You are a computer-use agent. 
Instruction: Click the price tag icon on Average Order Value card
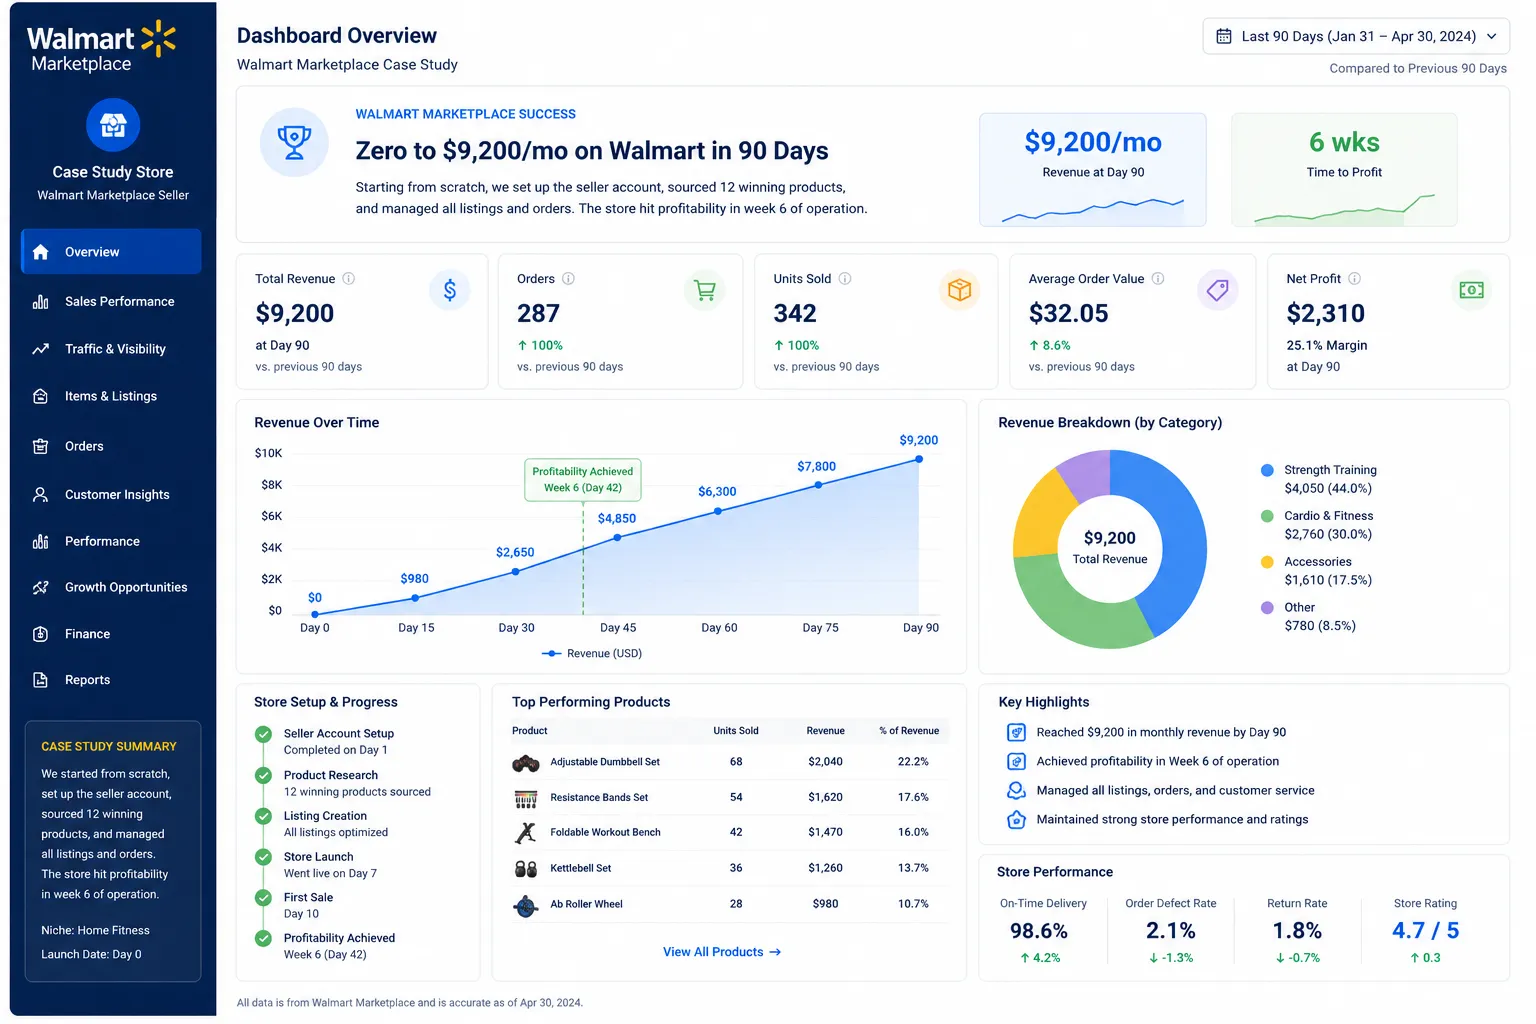tap(1218, 290)
